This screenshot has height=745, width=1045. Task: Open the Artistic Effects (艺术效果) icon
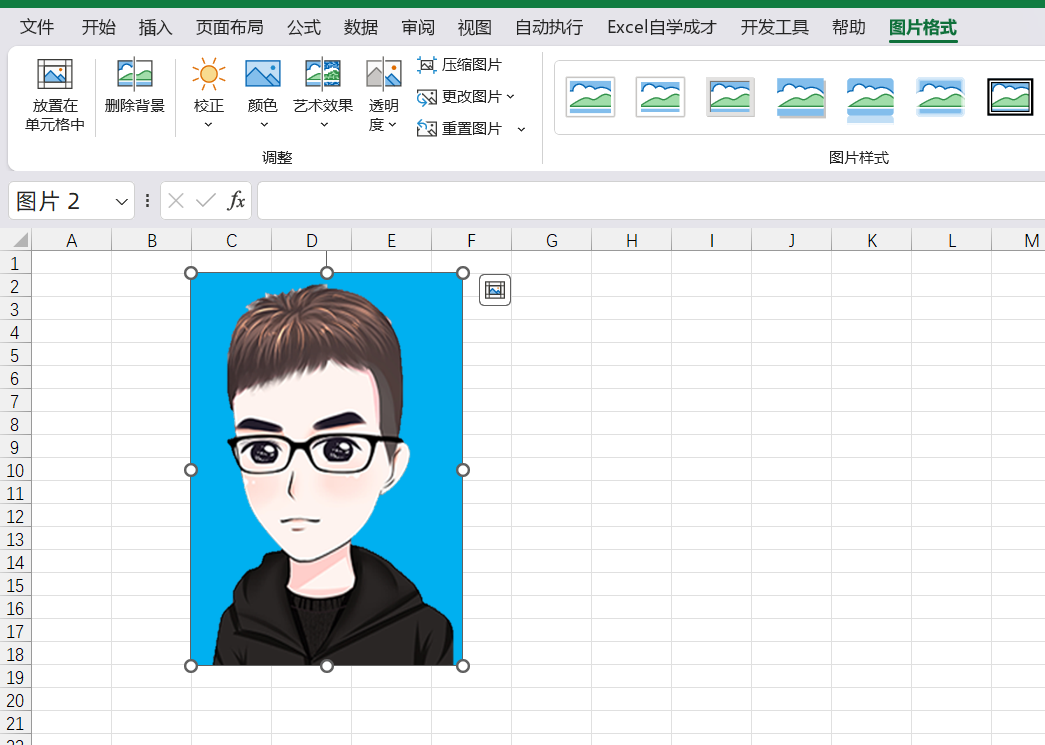323,74
